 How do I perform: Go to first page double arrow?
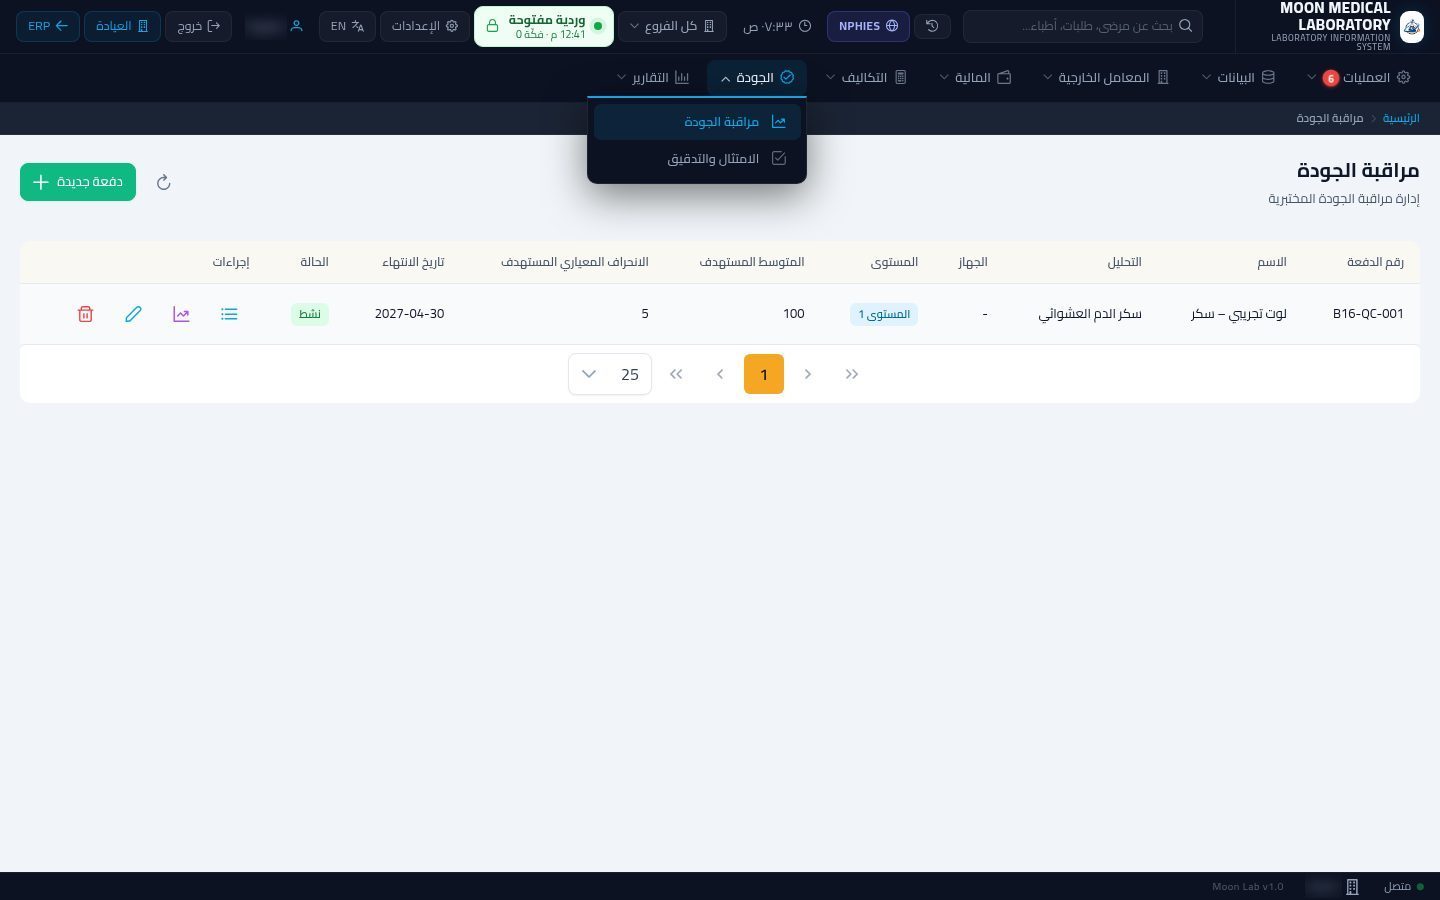coord(852,374)
